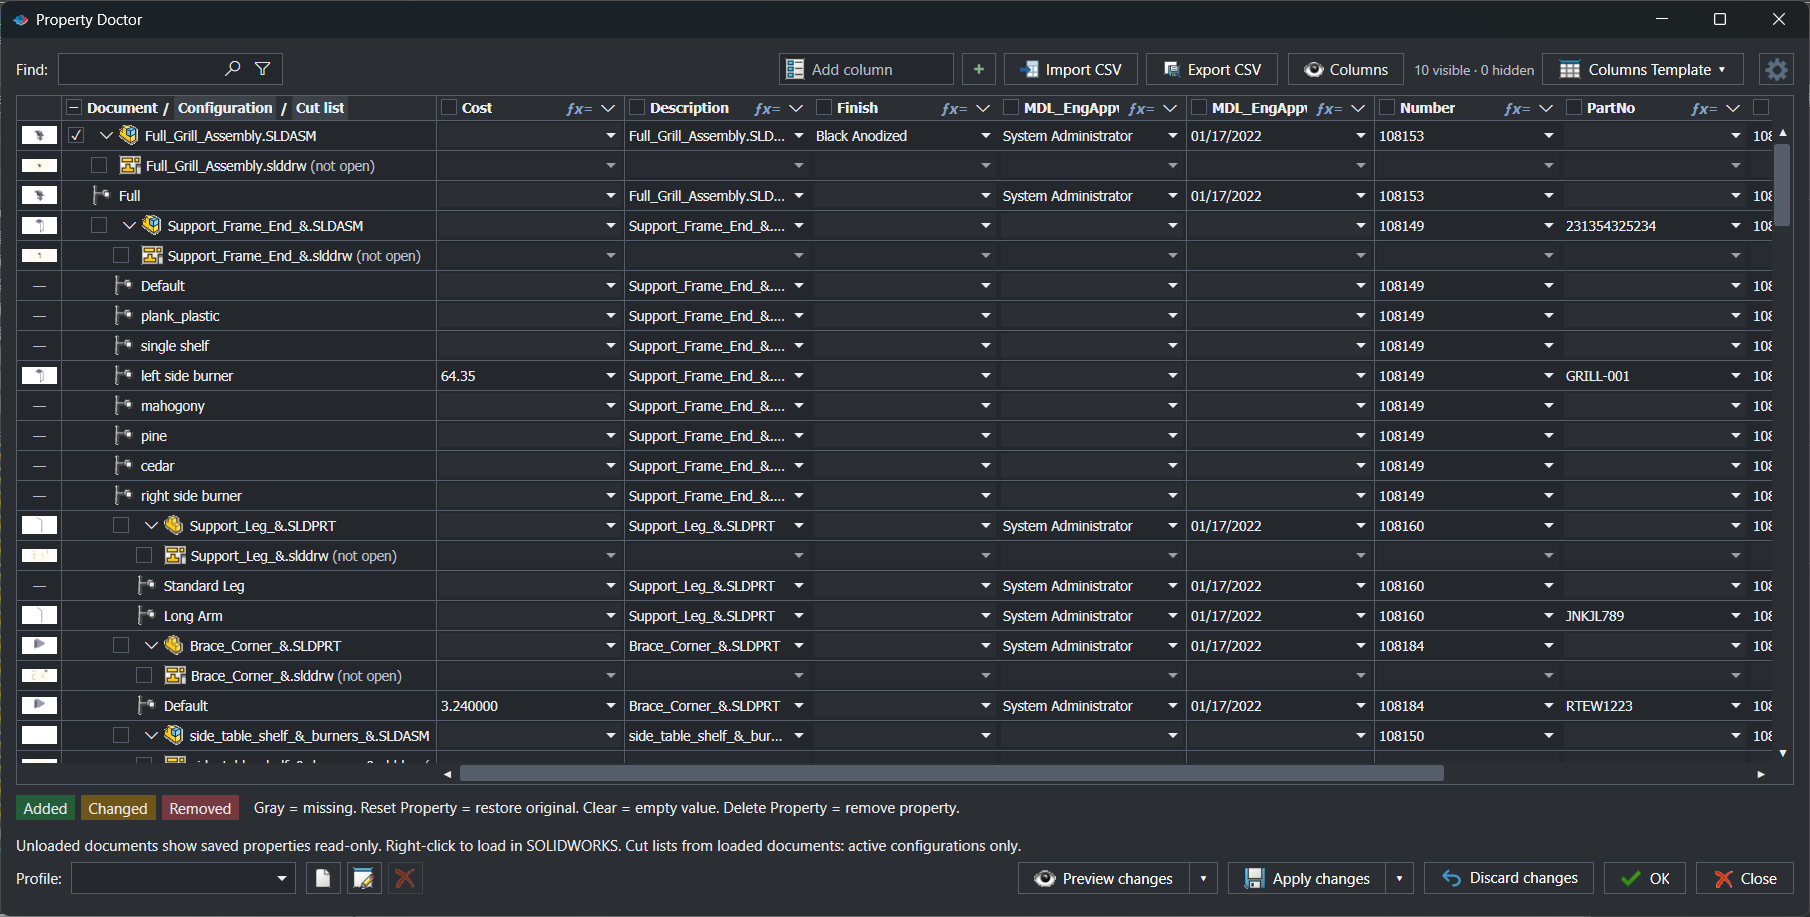Click the green plus add button
This screenshot has height=917, width=1810.
[979, 69]
